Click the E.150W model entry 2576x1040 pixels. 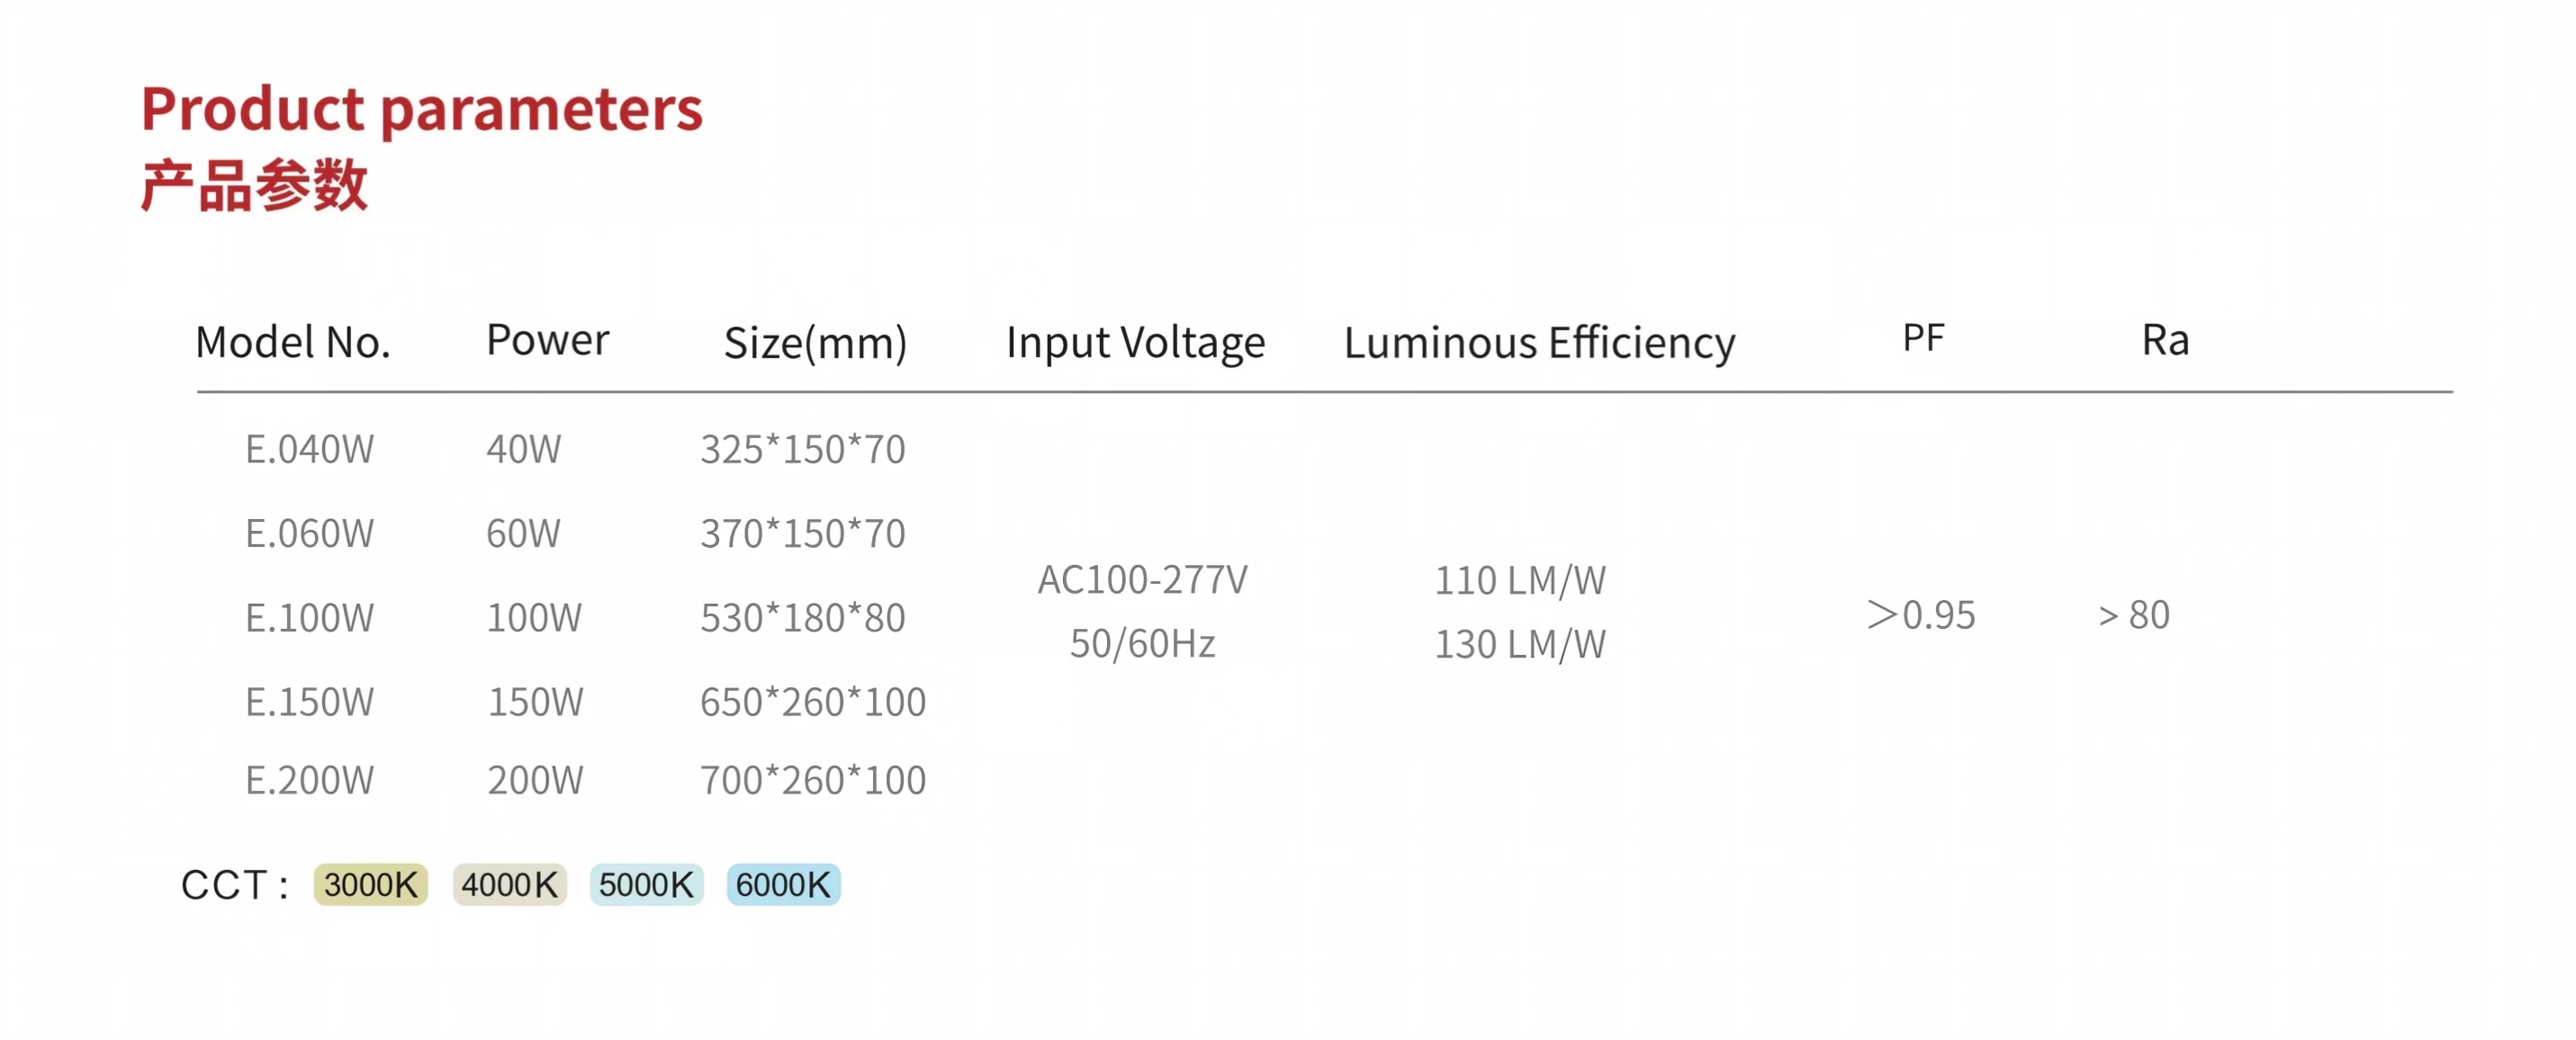pyautogui.click(x=309, y=701)
